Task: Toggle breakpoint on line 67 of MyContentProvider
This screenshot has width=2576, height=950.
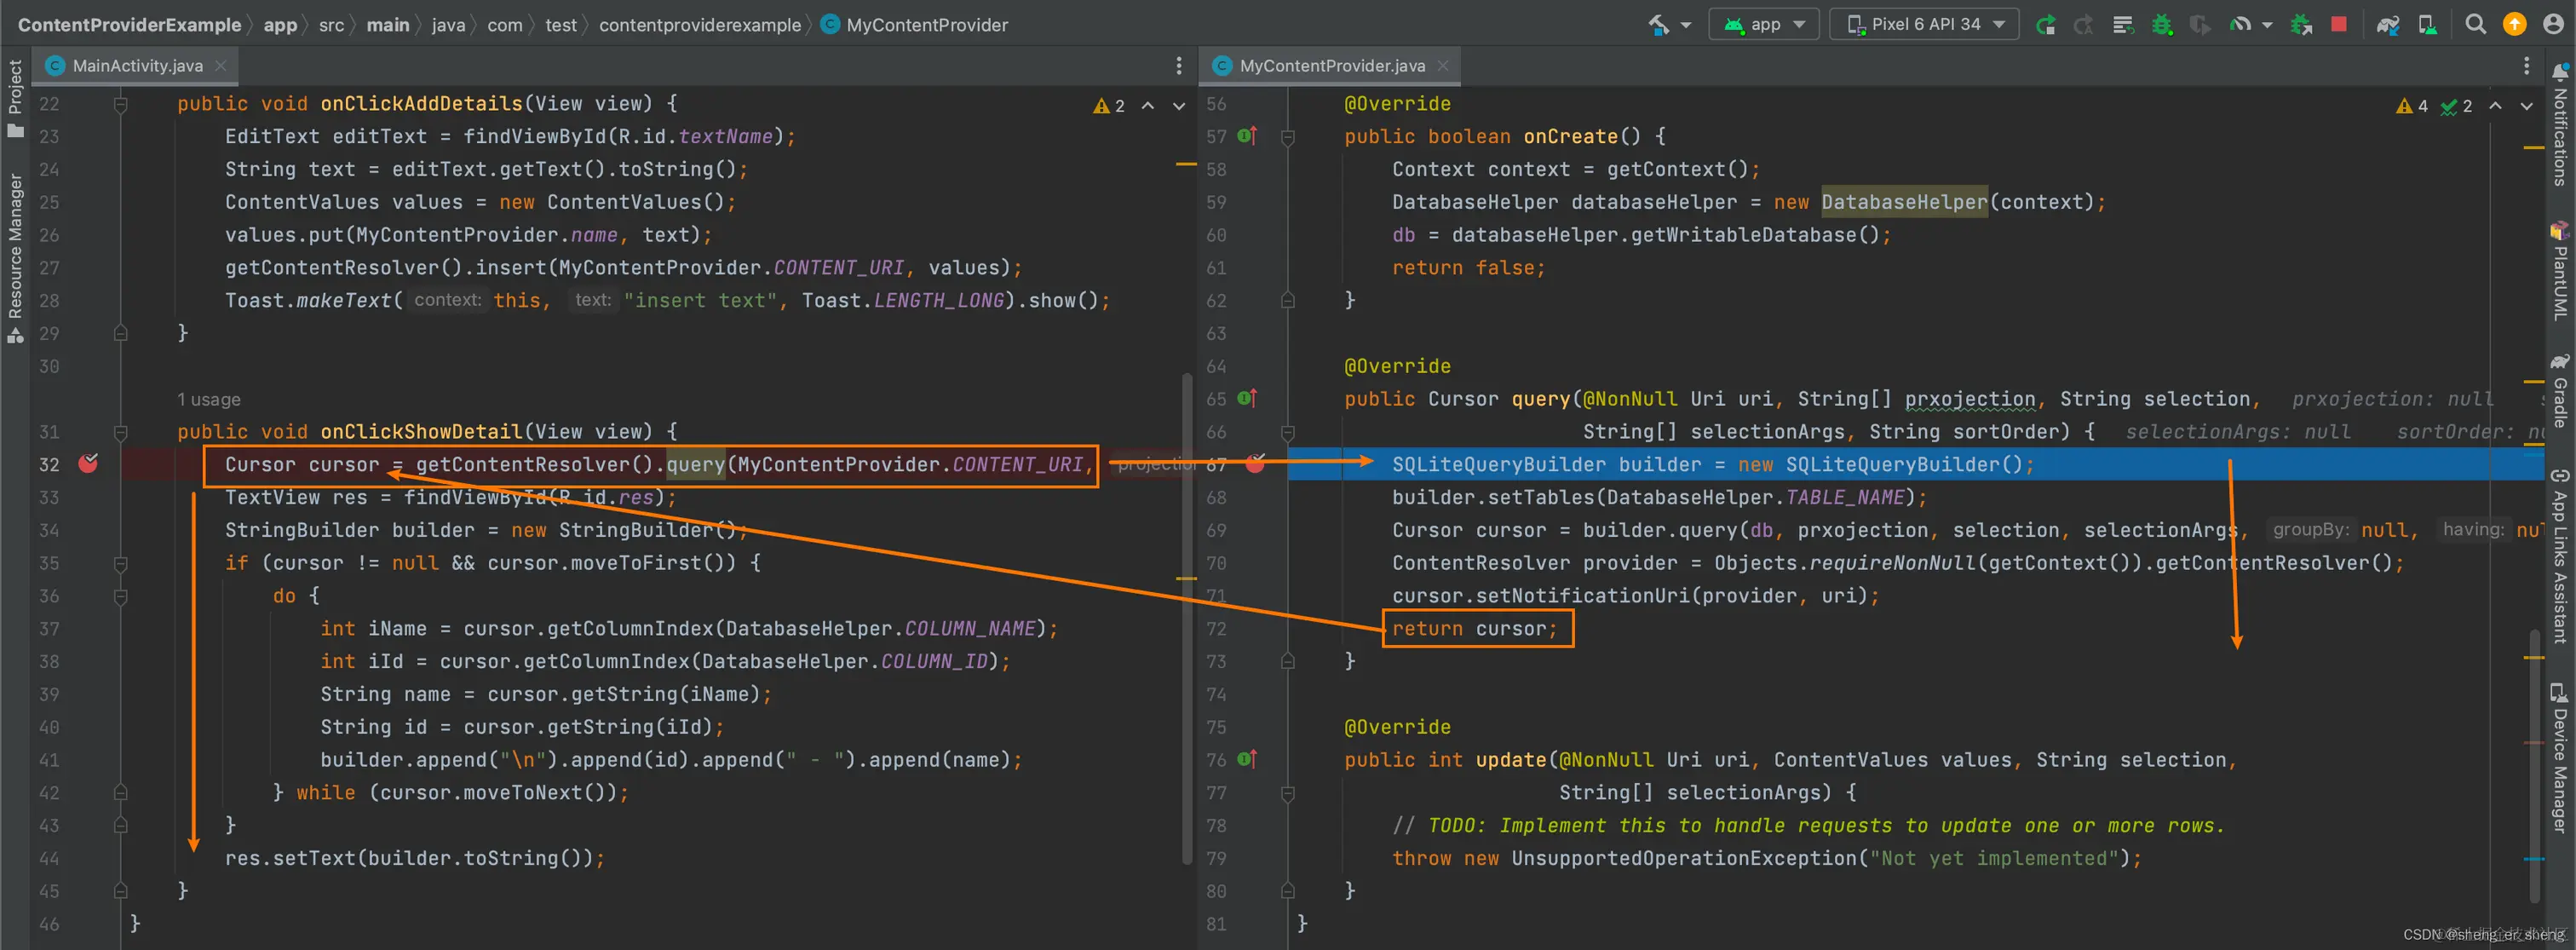Action: coord(1255,463)
